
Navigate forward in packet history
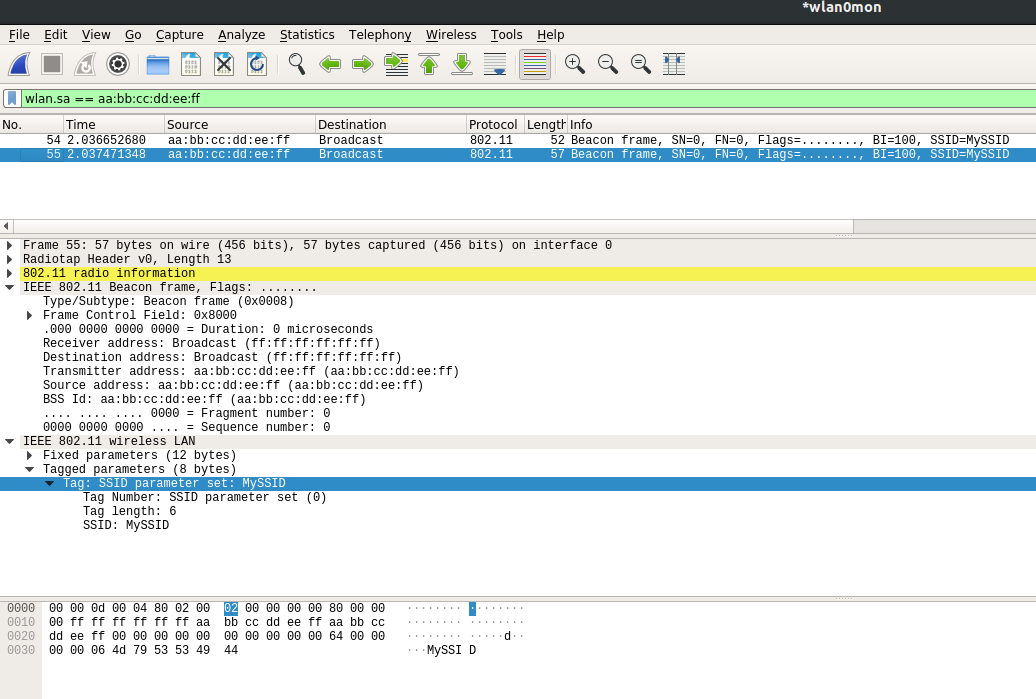[364, 64]
